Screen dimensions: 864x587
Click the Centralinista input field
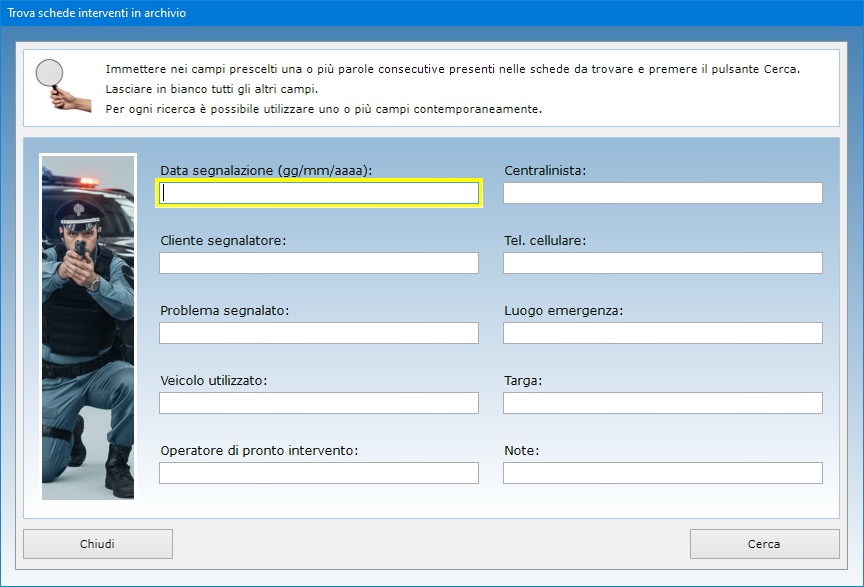pyautogui.click(x=662, y=193)
